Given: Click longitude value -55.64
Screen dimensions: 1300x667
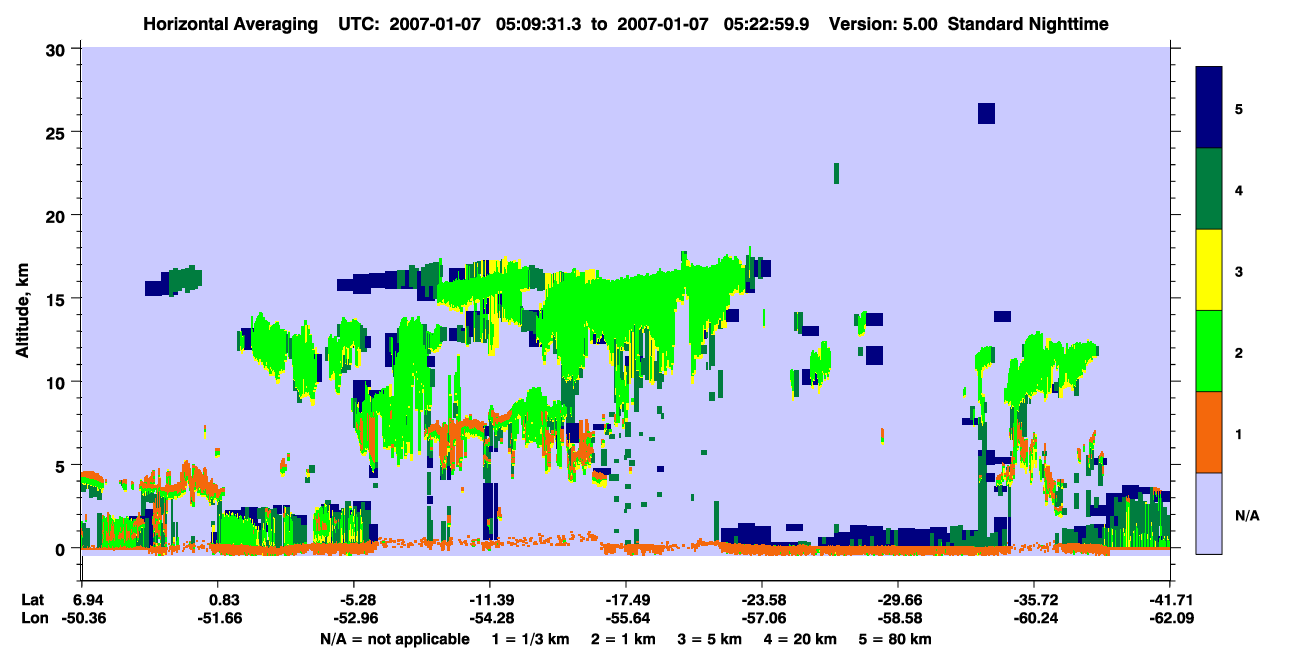Looking at the screenshot, I should pyautogui.click(x=626, y=618).
